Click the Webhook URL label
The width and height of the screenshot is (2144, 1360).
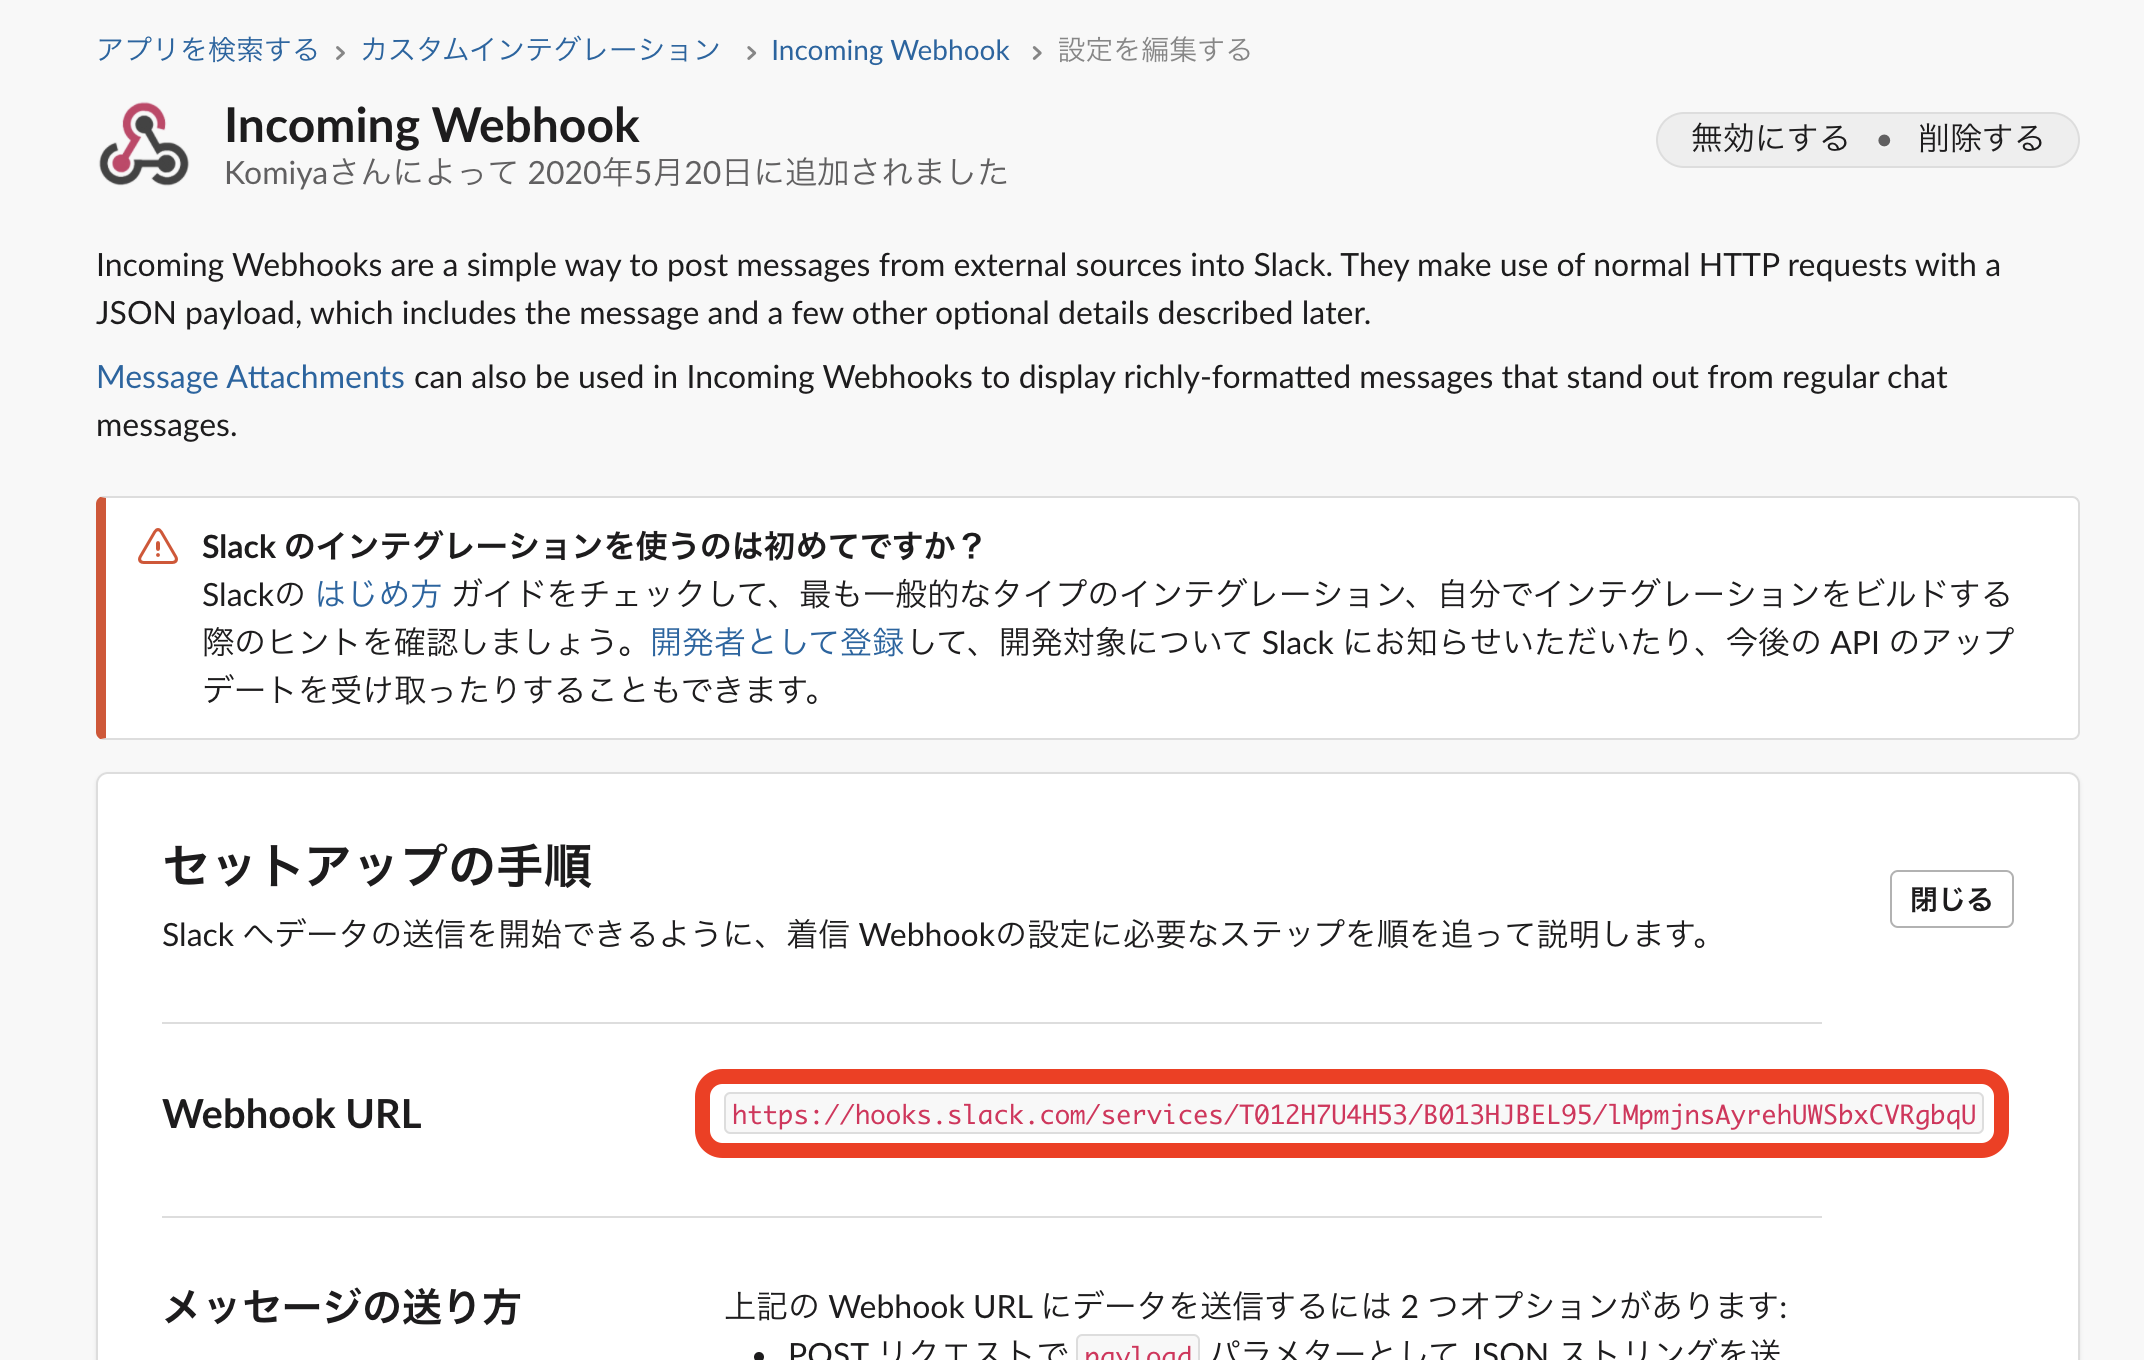(292, 1114)
